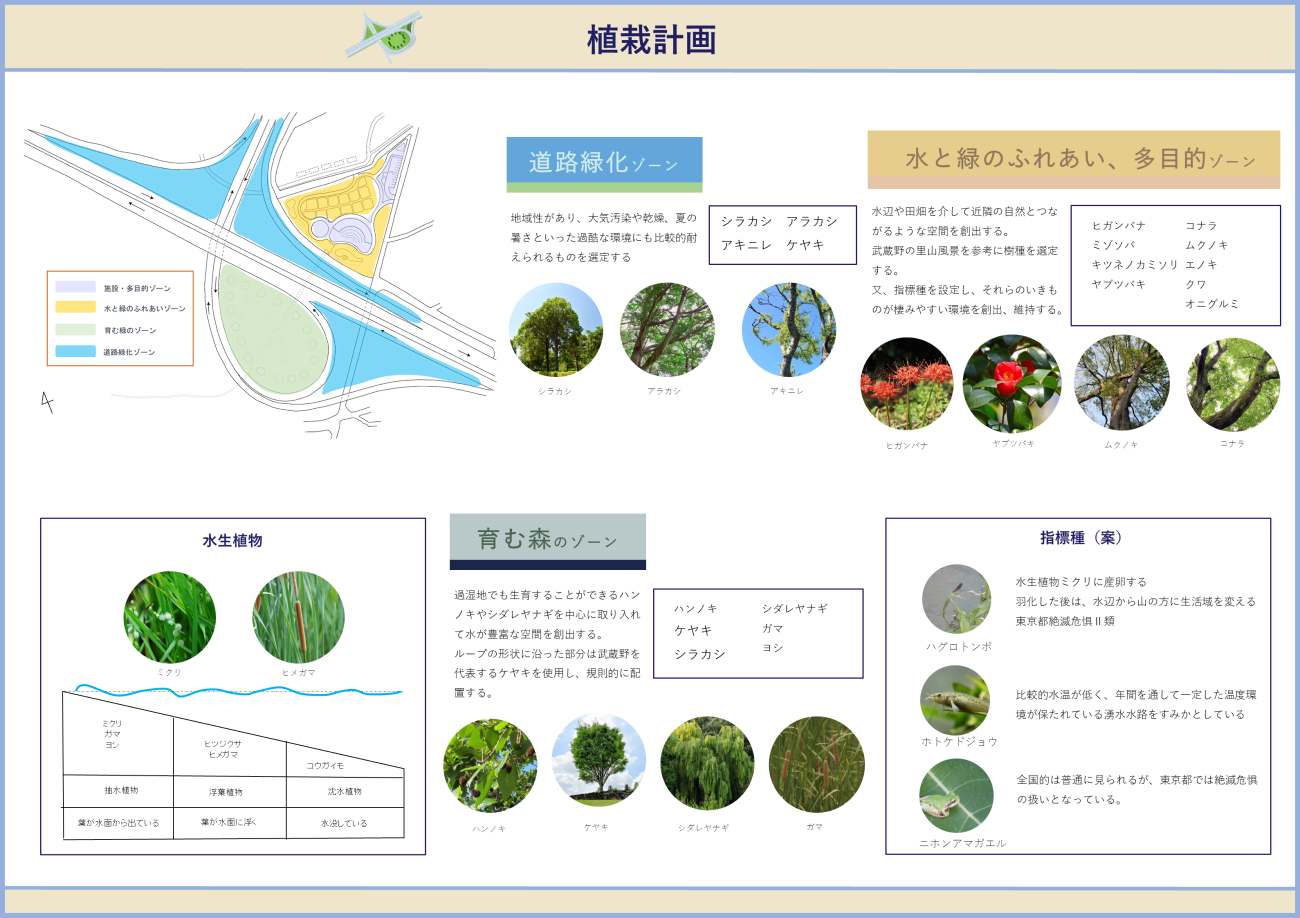The width and height of the screenshot is (1300, 918).
Task: Click the 植栽計画 page title
Action: coord(651,40)
